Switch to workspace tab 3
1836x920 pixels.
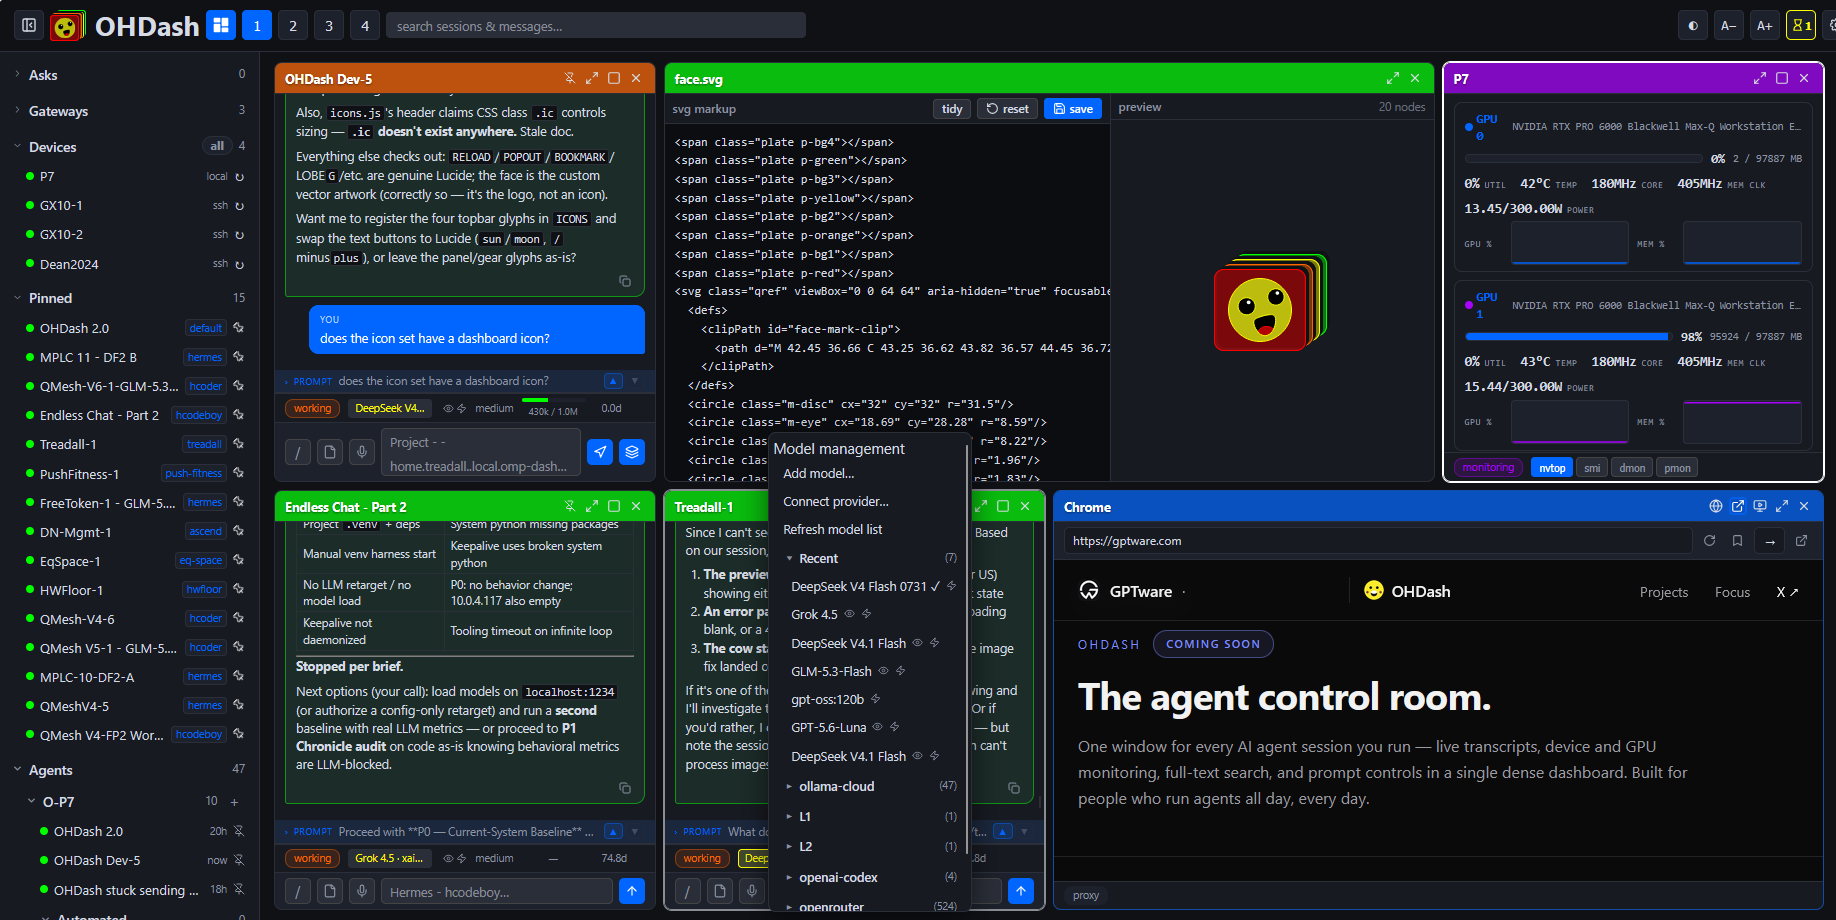(x=329, y=26)
